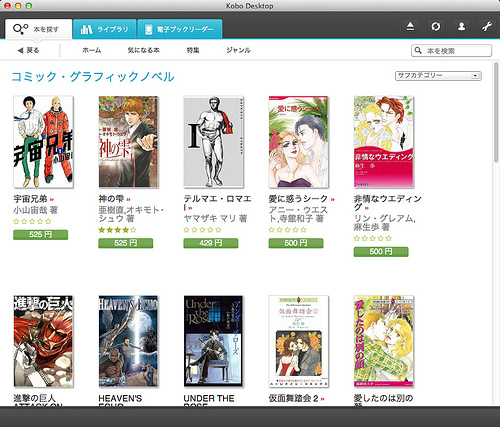Open テルマエ・ロマエ cover thumbnail

[214, 142]
